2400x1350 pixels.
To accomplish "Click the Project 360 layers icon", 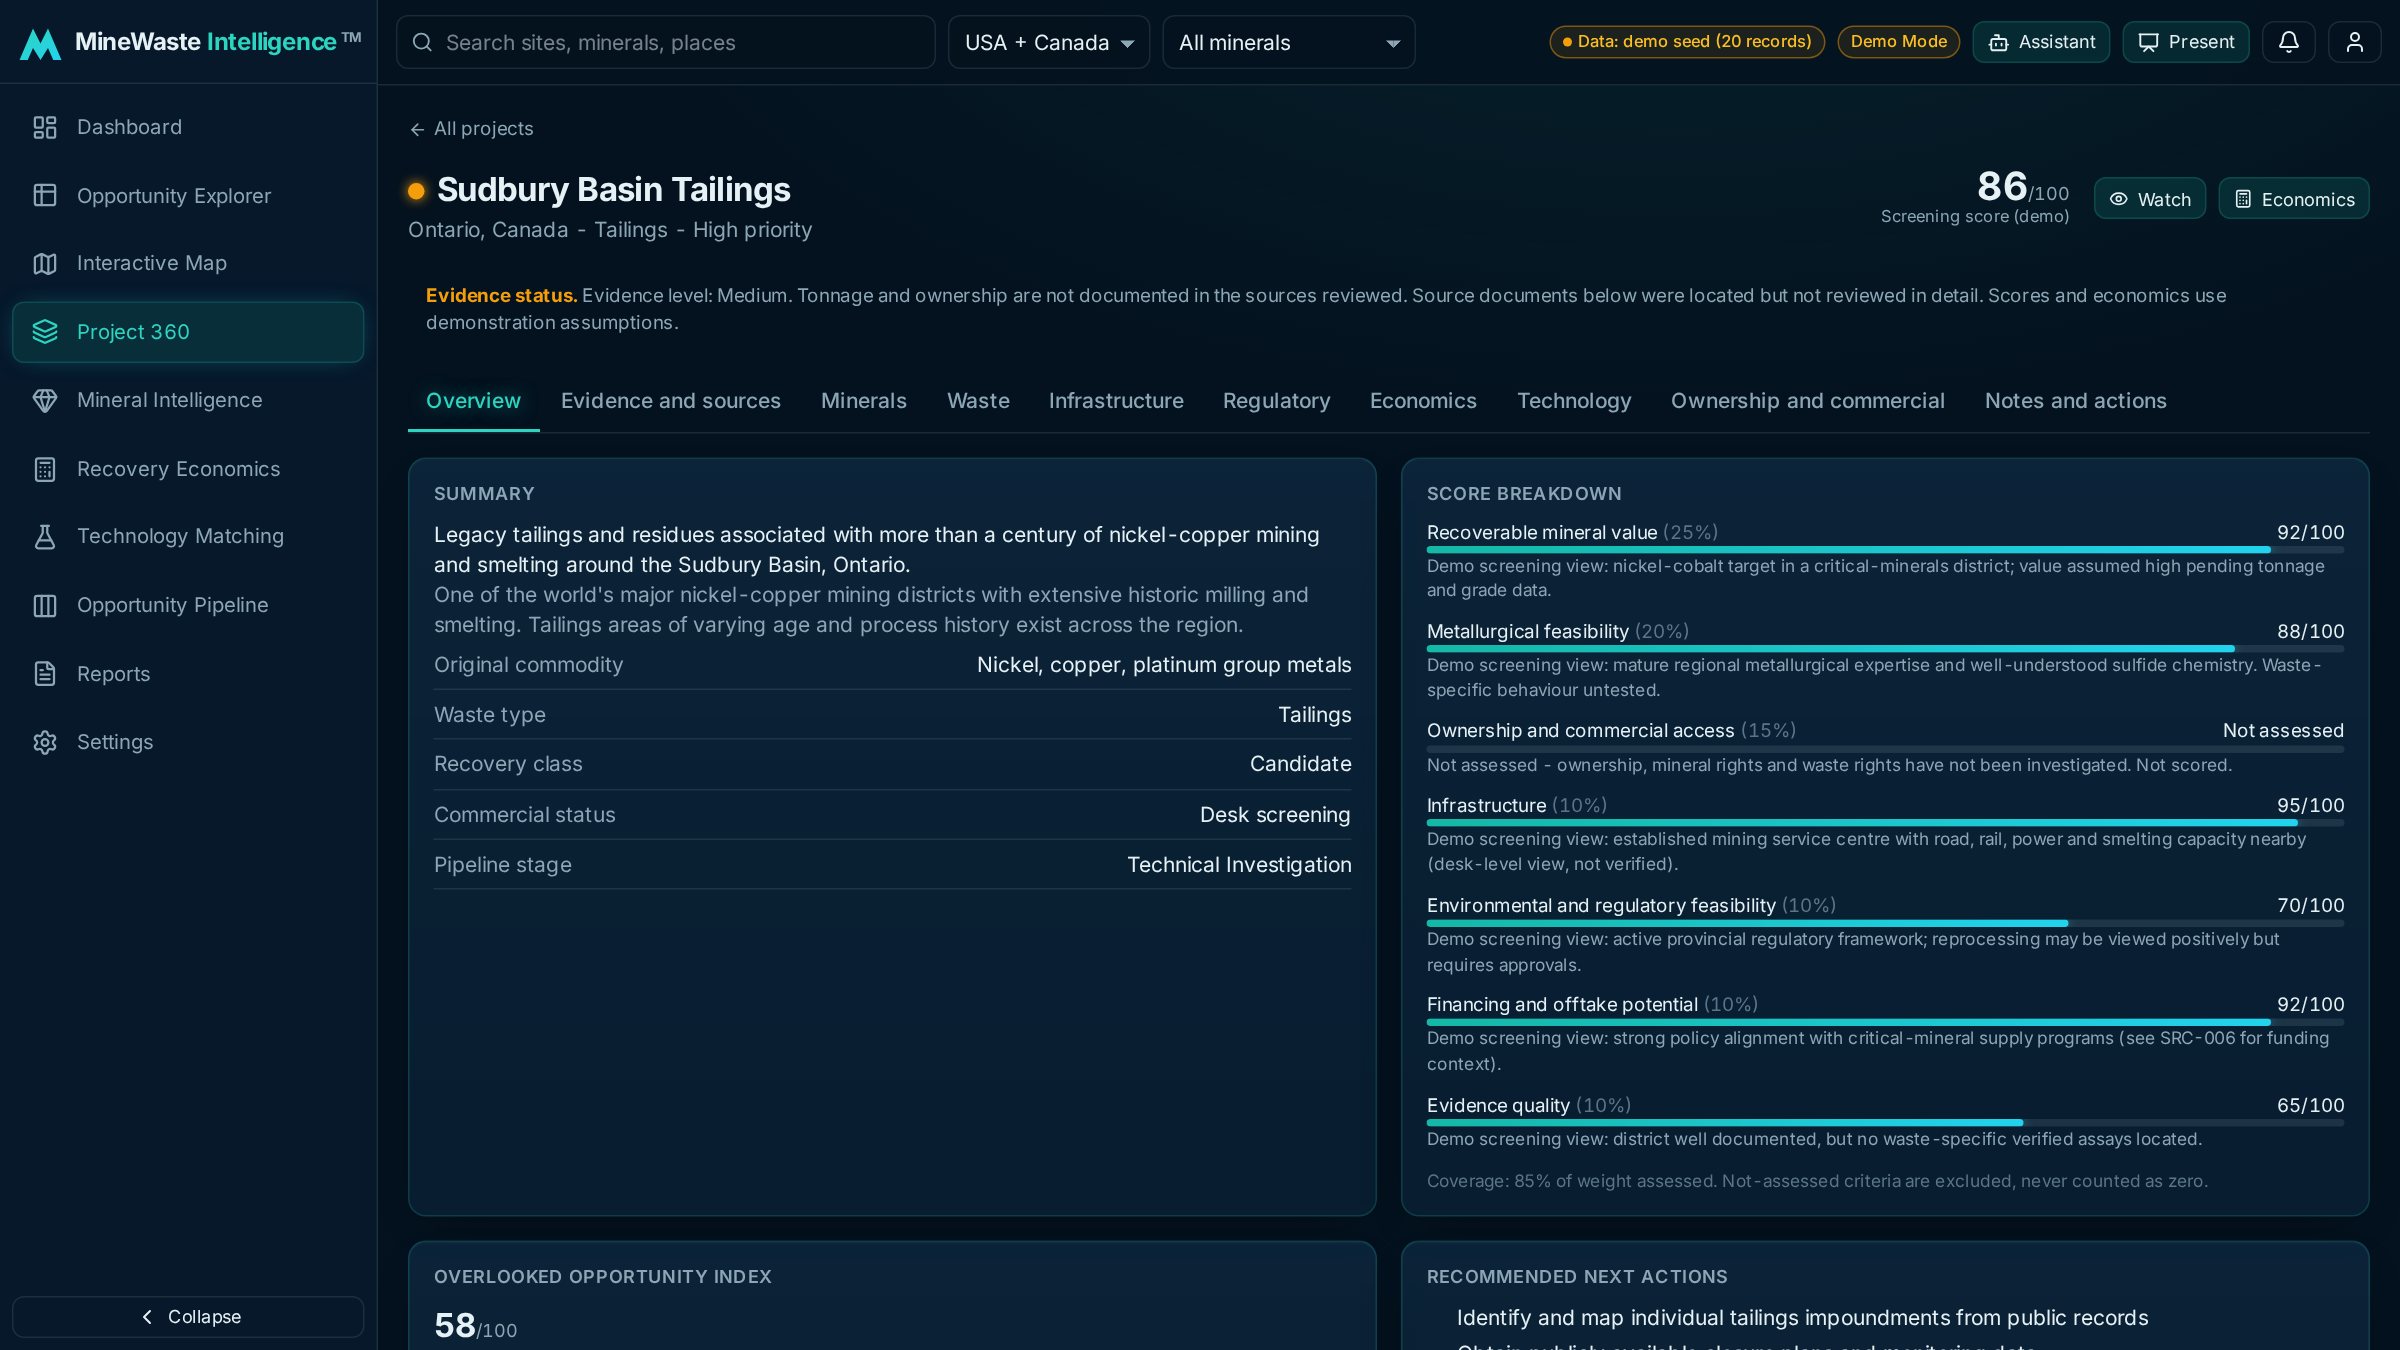I will 45,331.
